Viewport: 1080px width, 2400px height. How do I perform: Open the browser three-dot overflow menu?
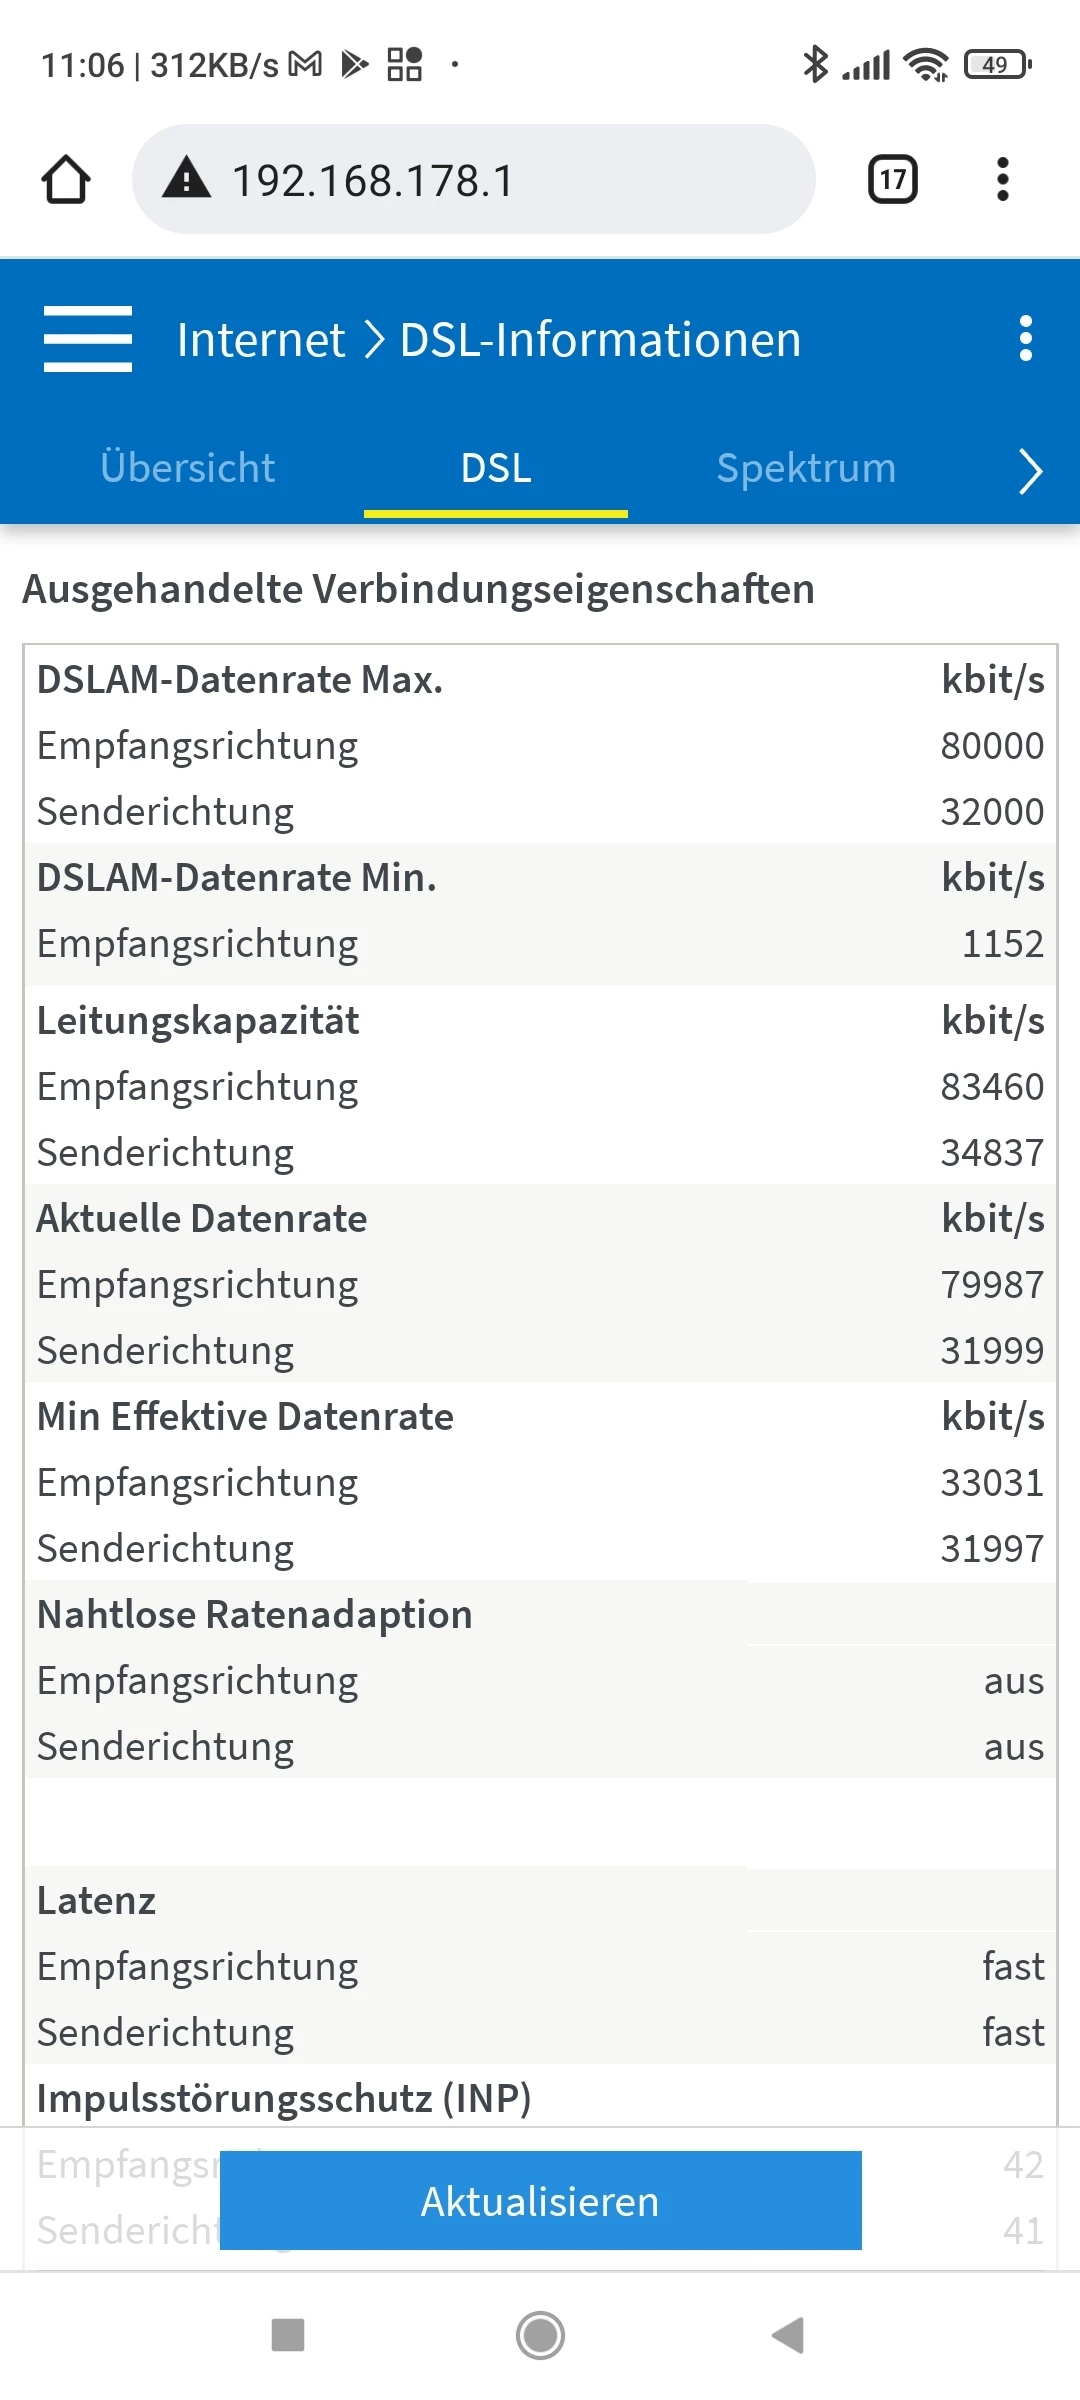[x=1002, y=180]
